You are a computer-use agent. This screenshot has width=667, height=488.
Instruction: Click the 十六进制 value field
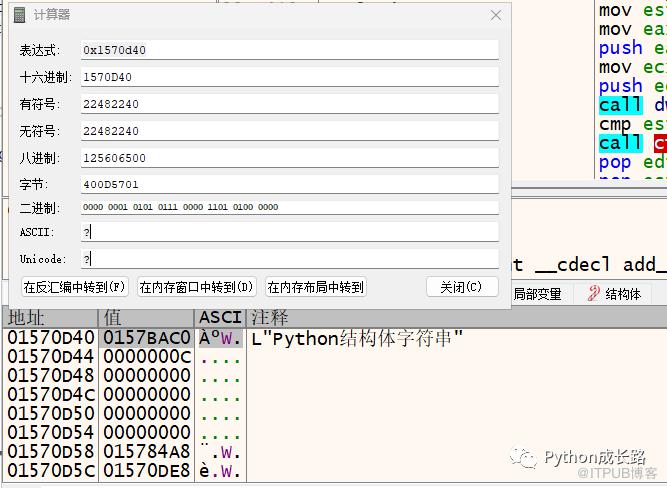pos(289,77)
